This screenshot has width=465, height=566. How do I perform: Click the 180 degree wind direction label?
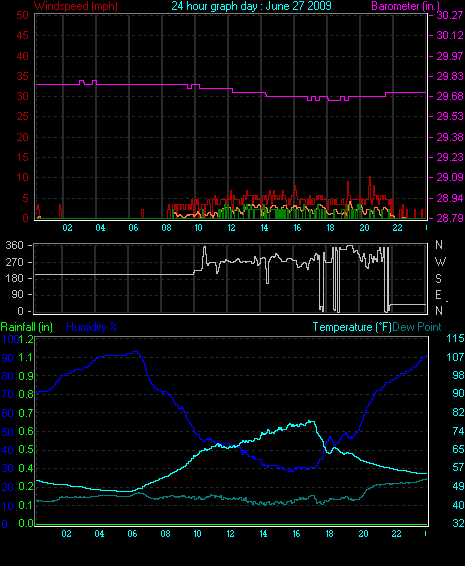pos(14,278)
